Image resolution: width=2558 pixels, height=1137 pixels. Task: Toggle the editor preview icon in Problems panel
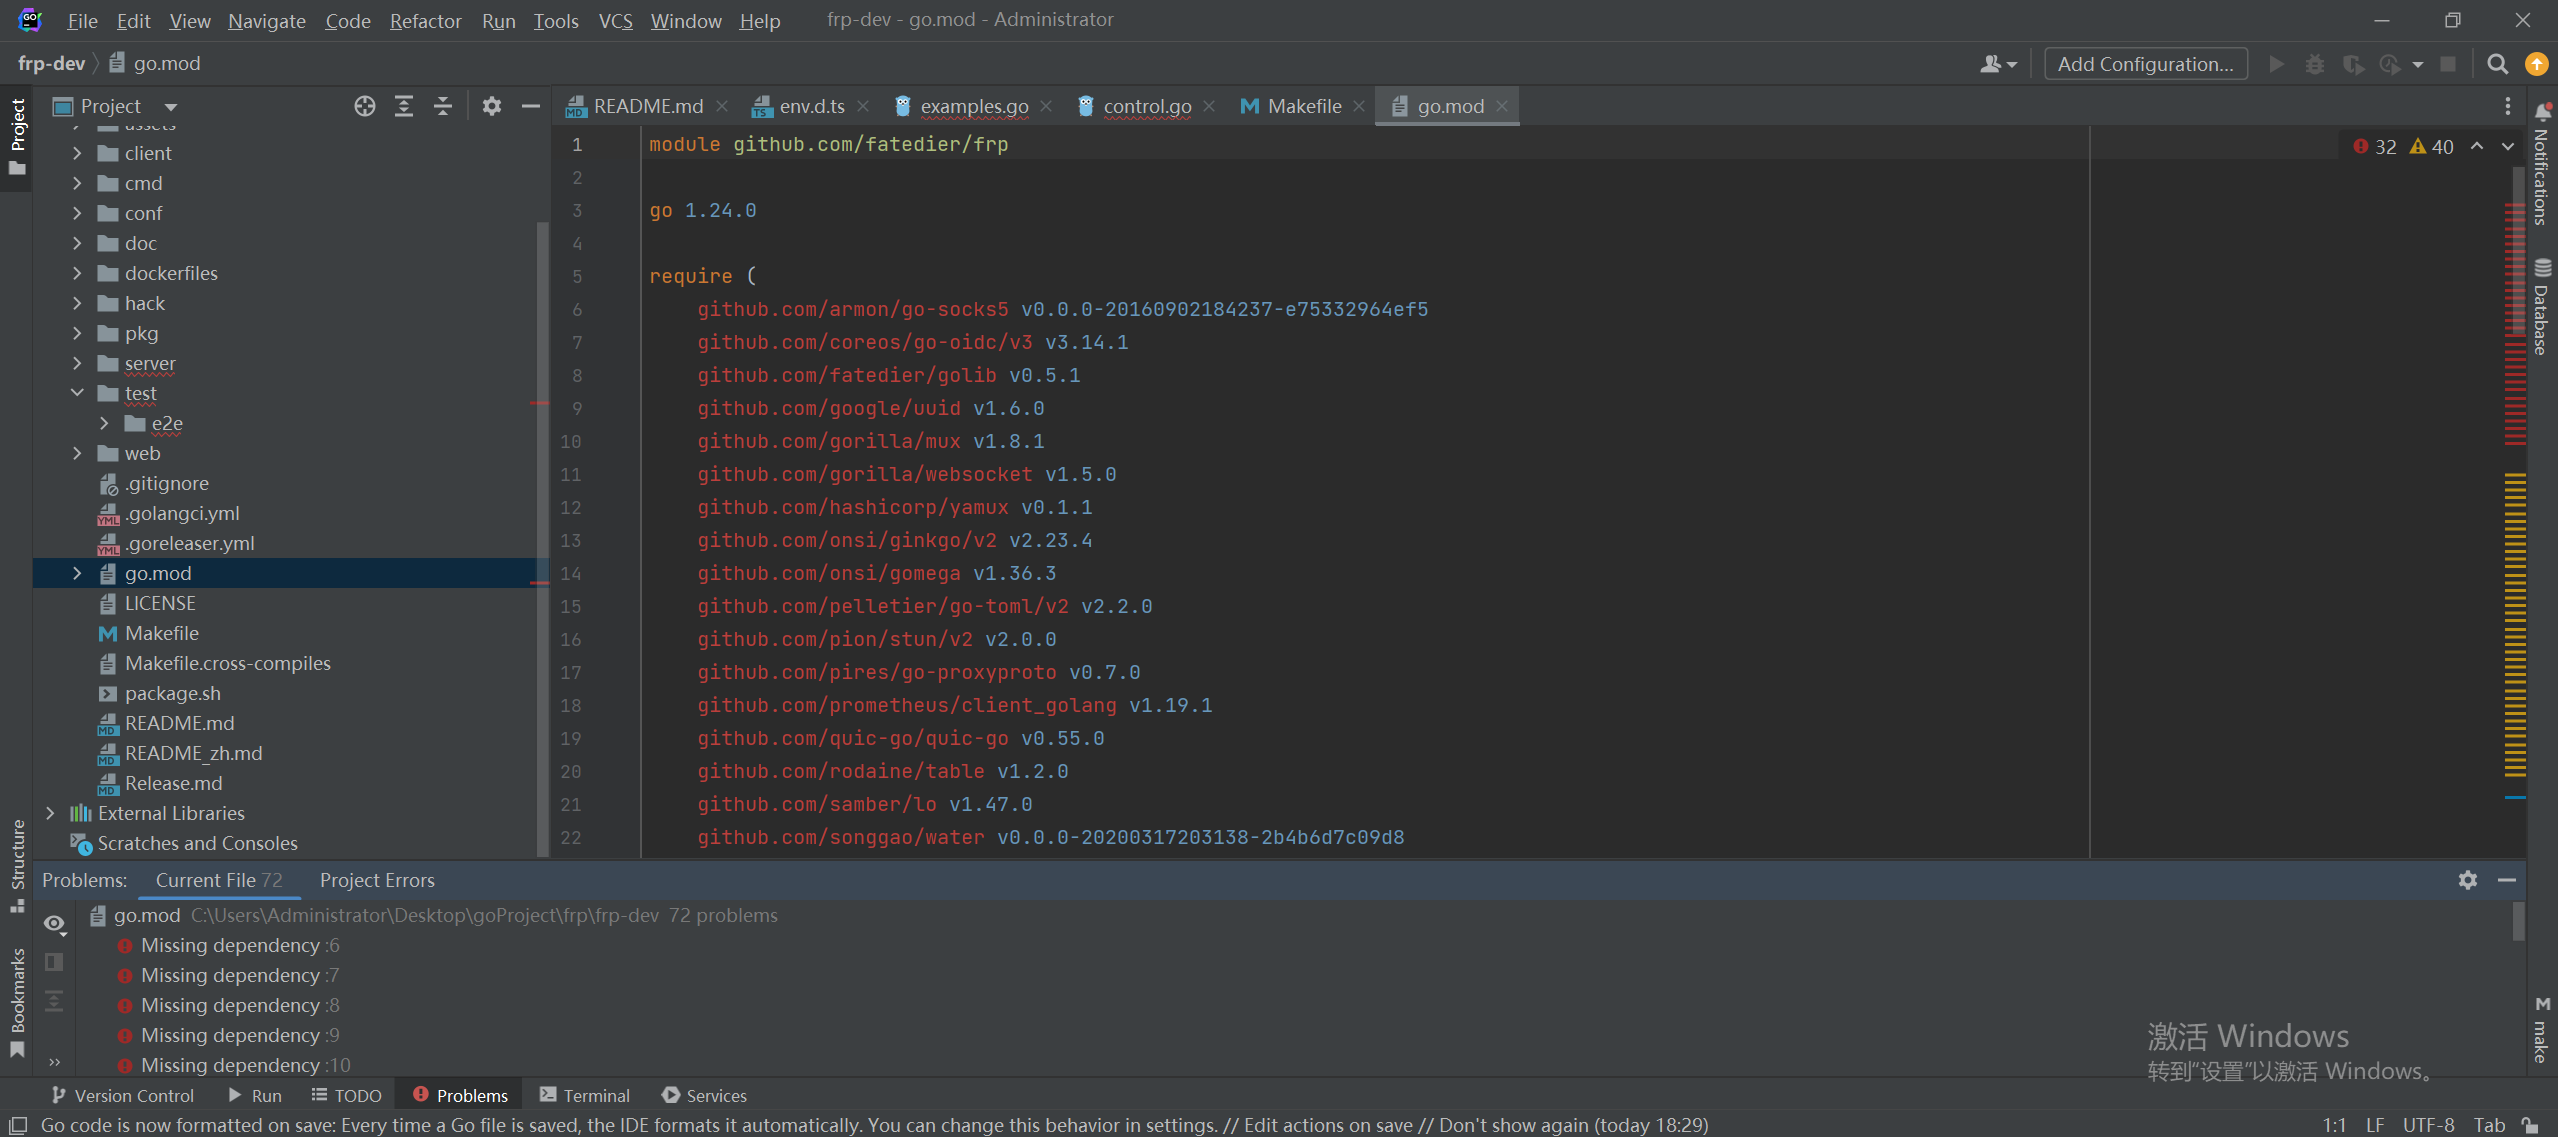pos(54,962)
